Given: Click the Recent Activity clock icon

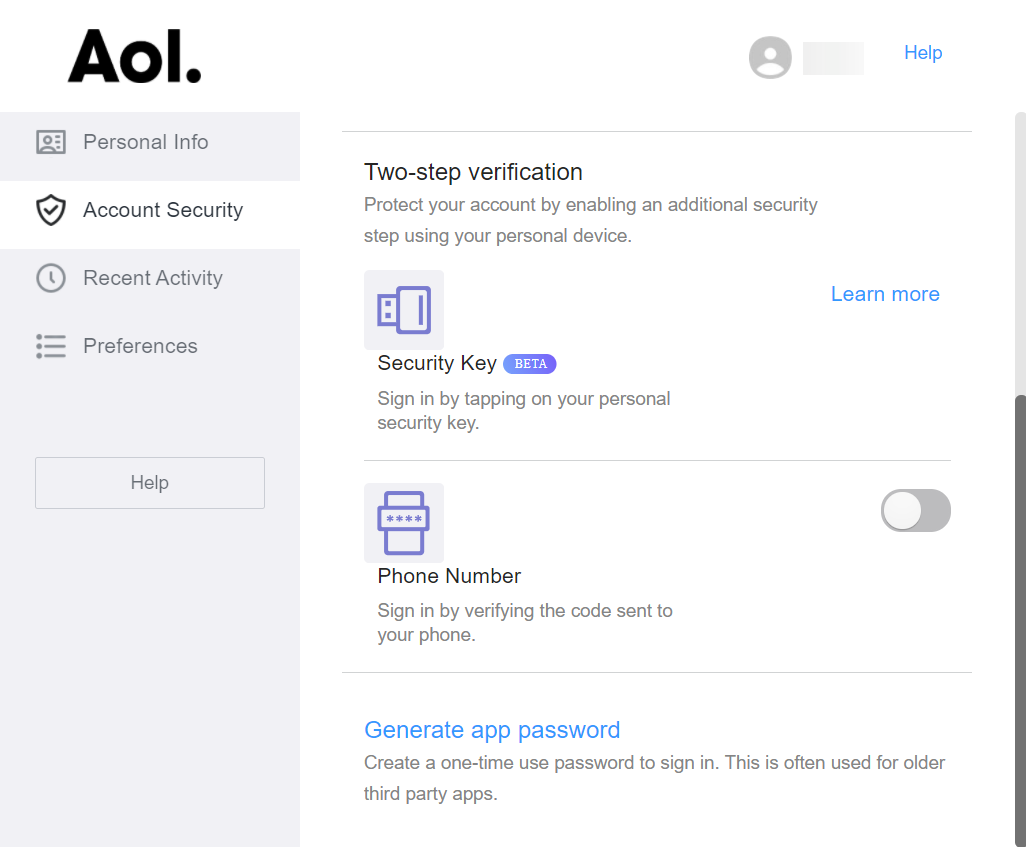Looking at the screenshot, I should [51, 278].
